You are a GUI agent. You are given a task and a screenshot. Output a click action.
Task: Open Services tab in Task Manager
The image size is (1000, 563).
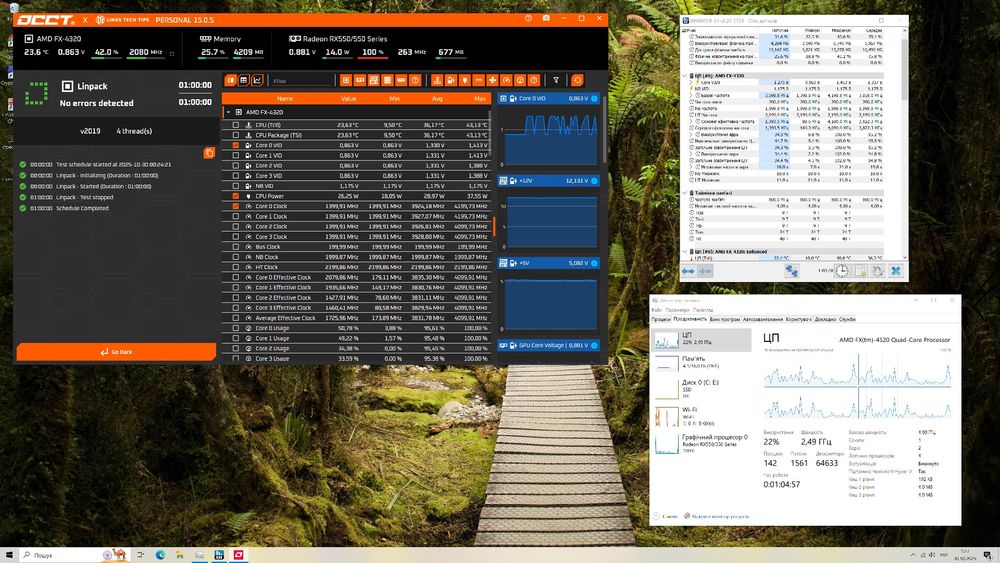847,319
